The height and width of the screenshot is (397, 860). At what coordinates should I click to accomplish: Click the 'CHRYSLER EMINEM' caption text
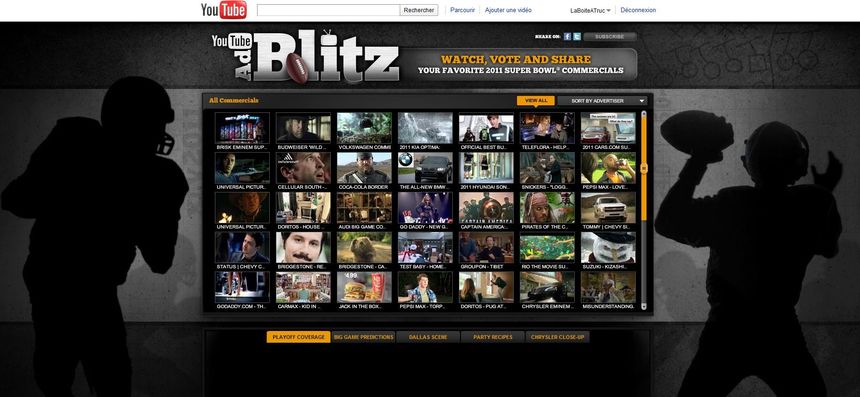coord(547,307)
